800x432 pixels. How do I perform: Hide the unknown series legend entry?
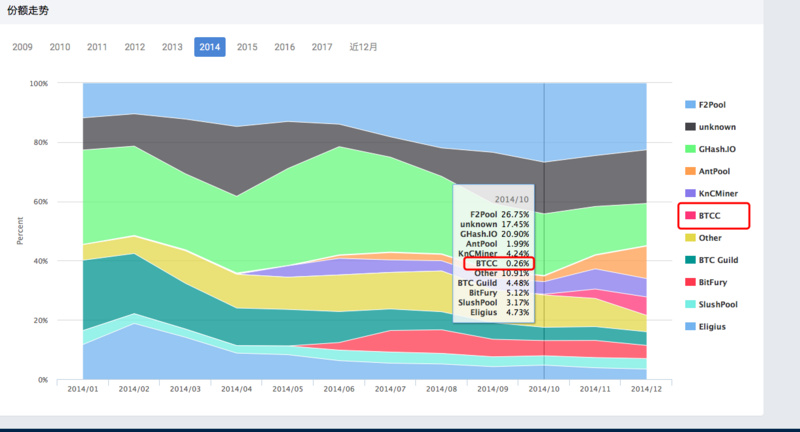click(x=716, y=126)
